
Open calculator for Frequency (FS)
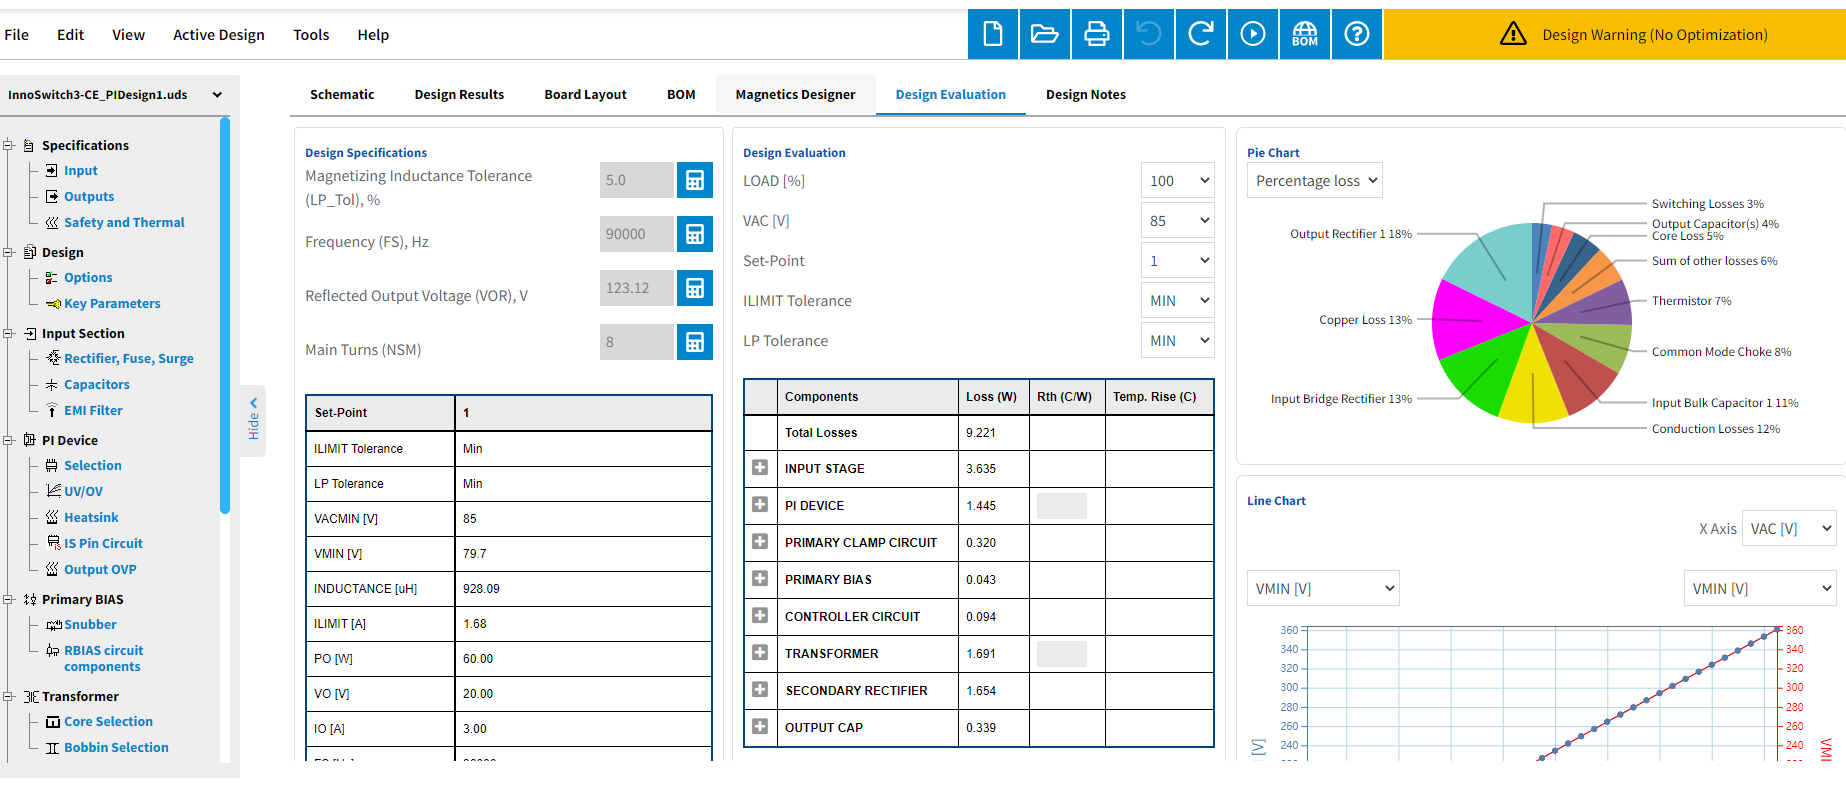coord(695,234)
